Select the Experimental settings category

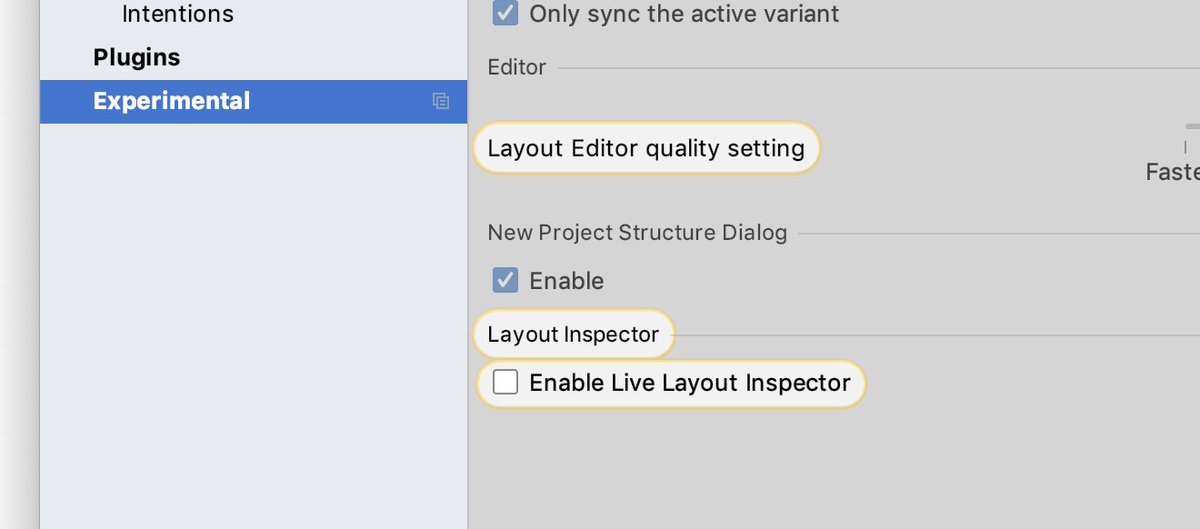pos(253,101)
